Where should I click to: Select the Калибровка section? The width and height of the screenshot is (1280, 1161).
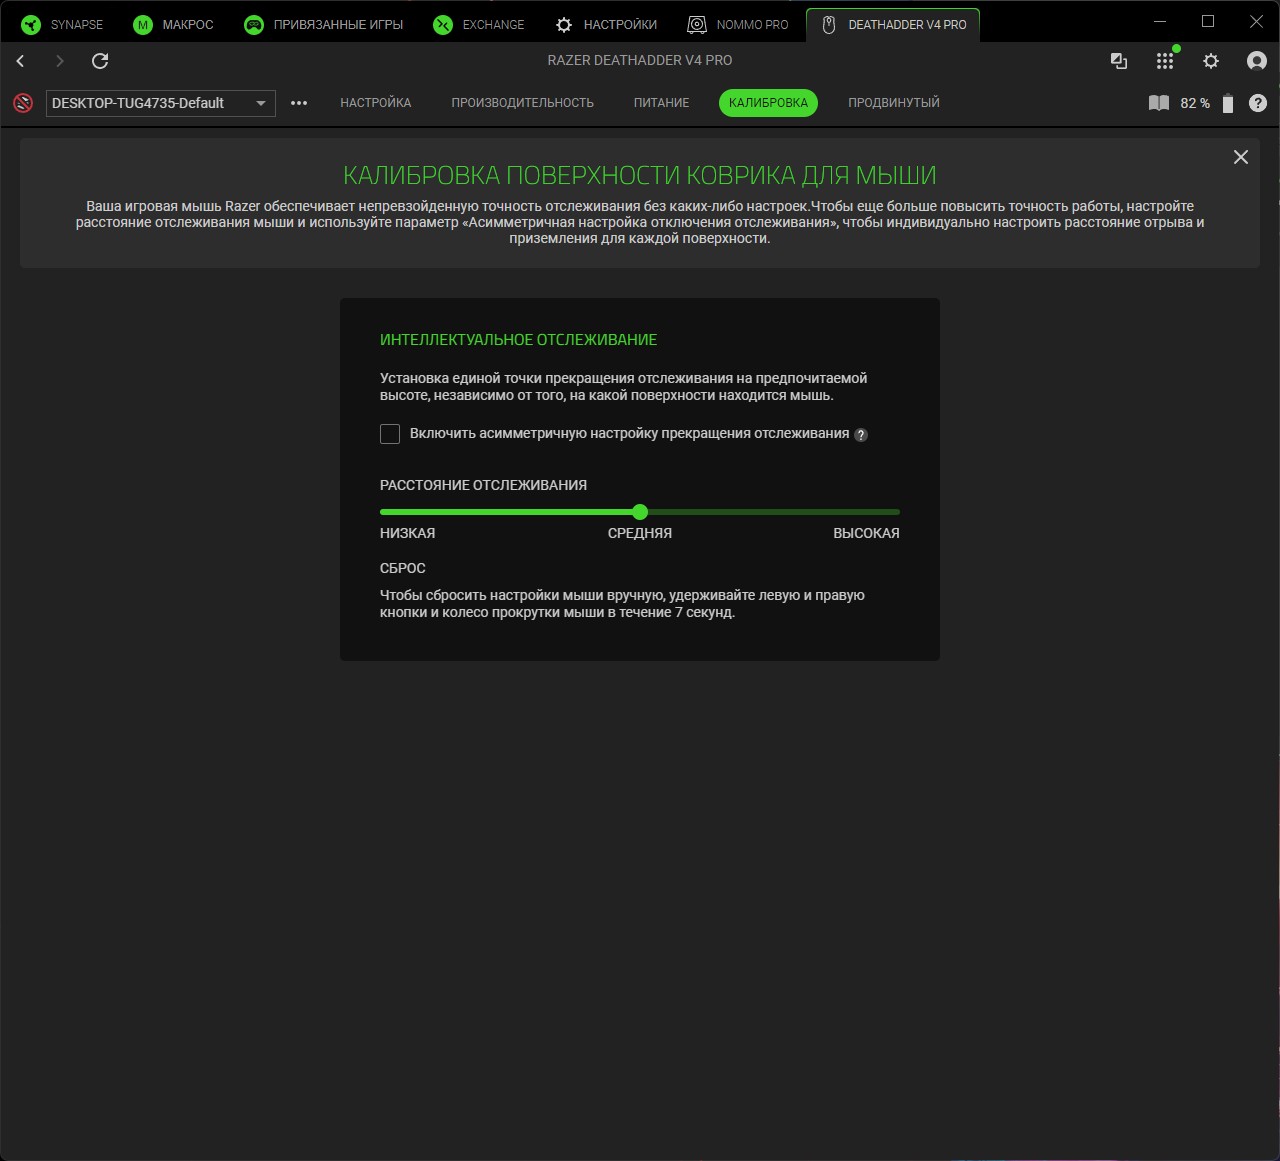768,103
